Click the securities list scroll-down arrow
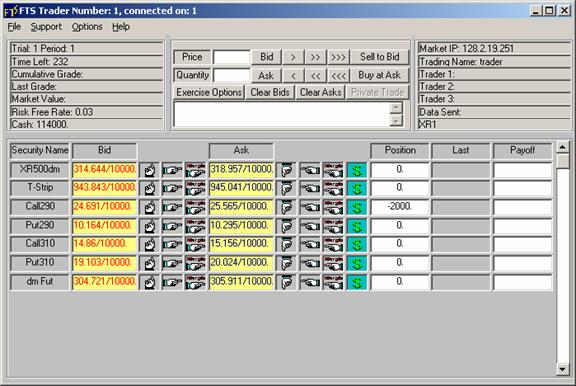 562,369
